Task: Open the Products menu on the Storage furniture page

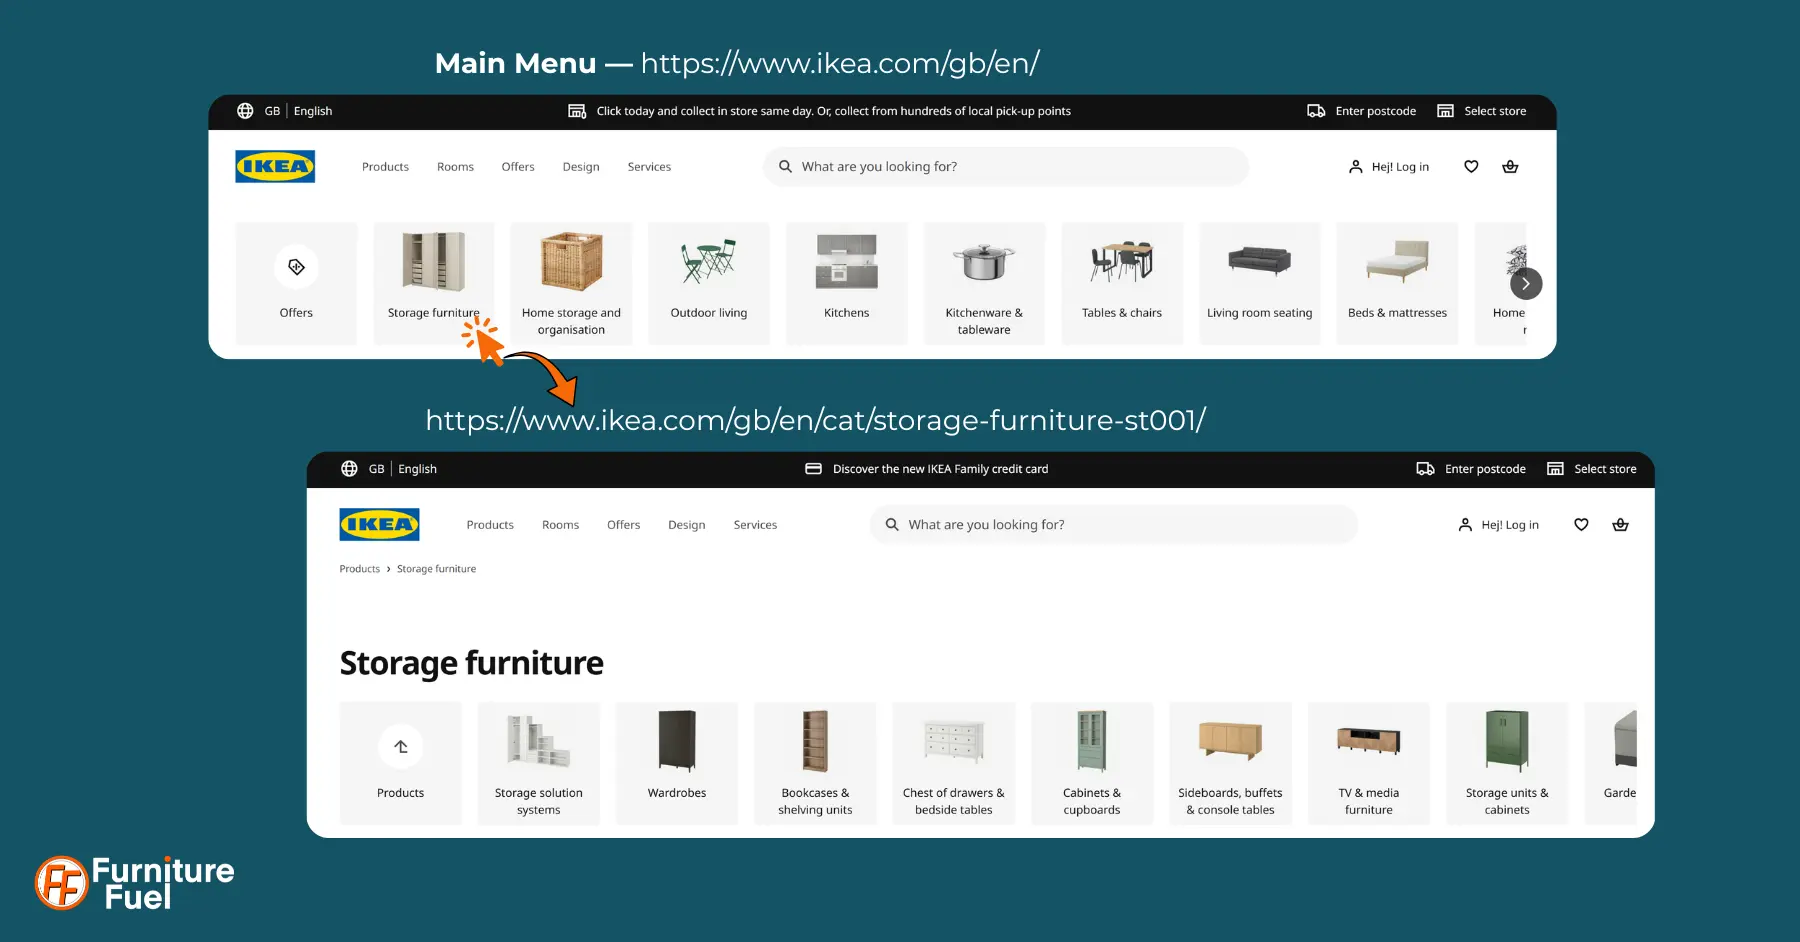Action: tap(490, 525)
